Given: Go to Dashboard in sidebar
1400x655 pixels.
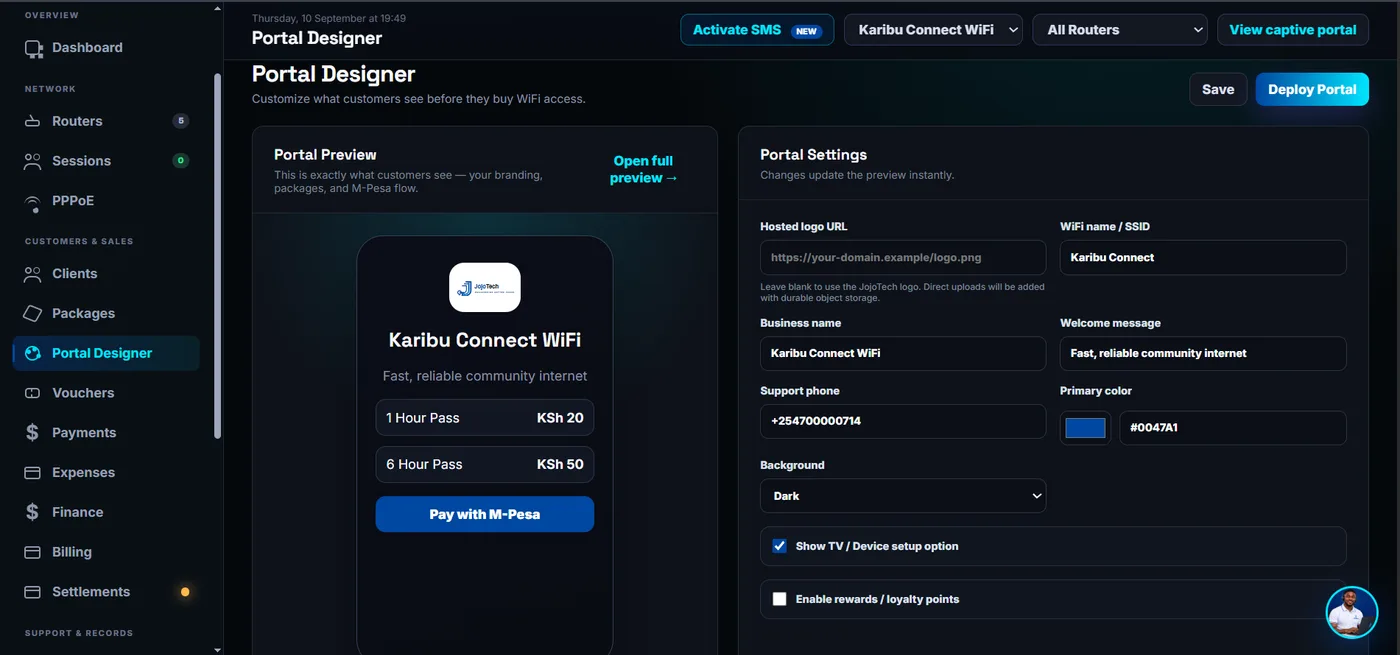Looking at the screenshot, I should (x=106, y=48).
